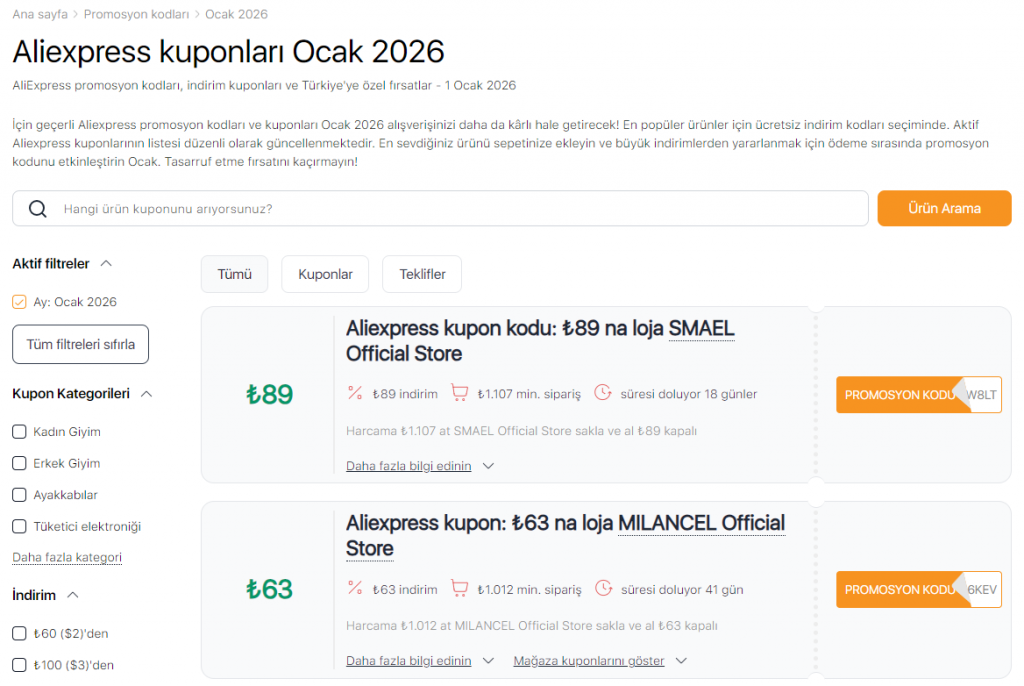Open the Teklifler tab
This screenshot has width=1024, height=686.
pyautogui.click(x=421, y=273)
